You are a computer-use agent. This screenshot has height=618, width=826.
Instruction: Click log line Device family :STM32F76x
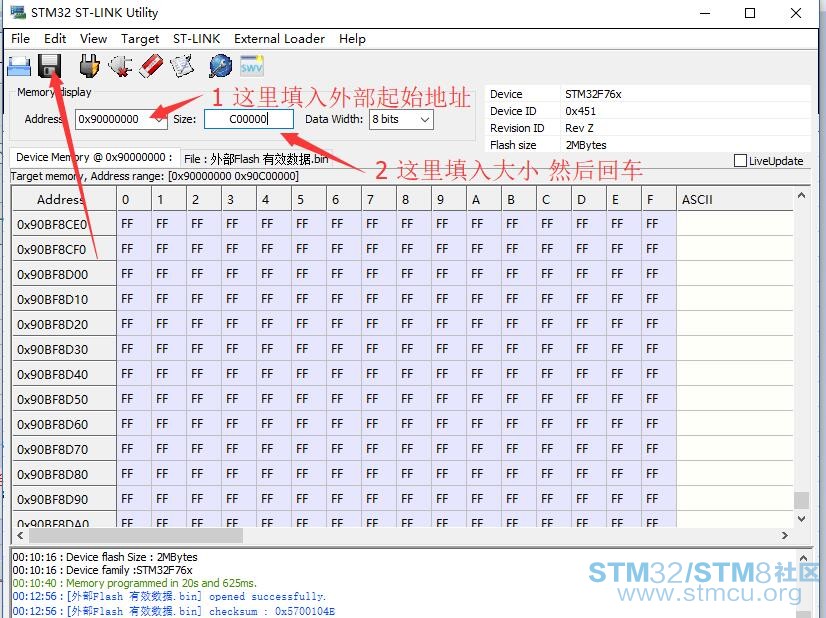point(103,570)
